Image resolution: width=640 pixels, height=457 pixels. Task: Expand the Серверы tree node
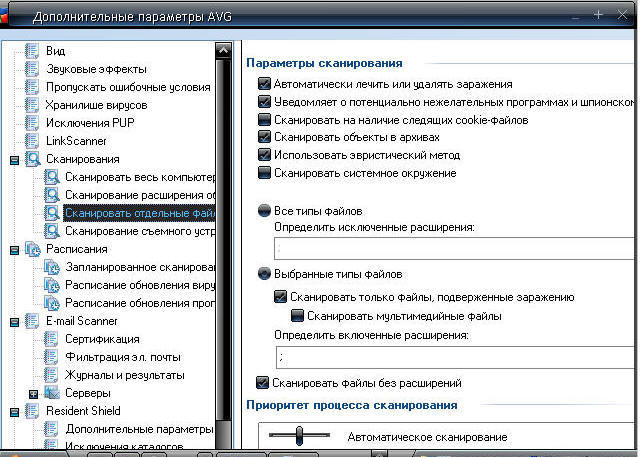click(33, 394)
